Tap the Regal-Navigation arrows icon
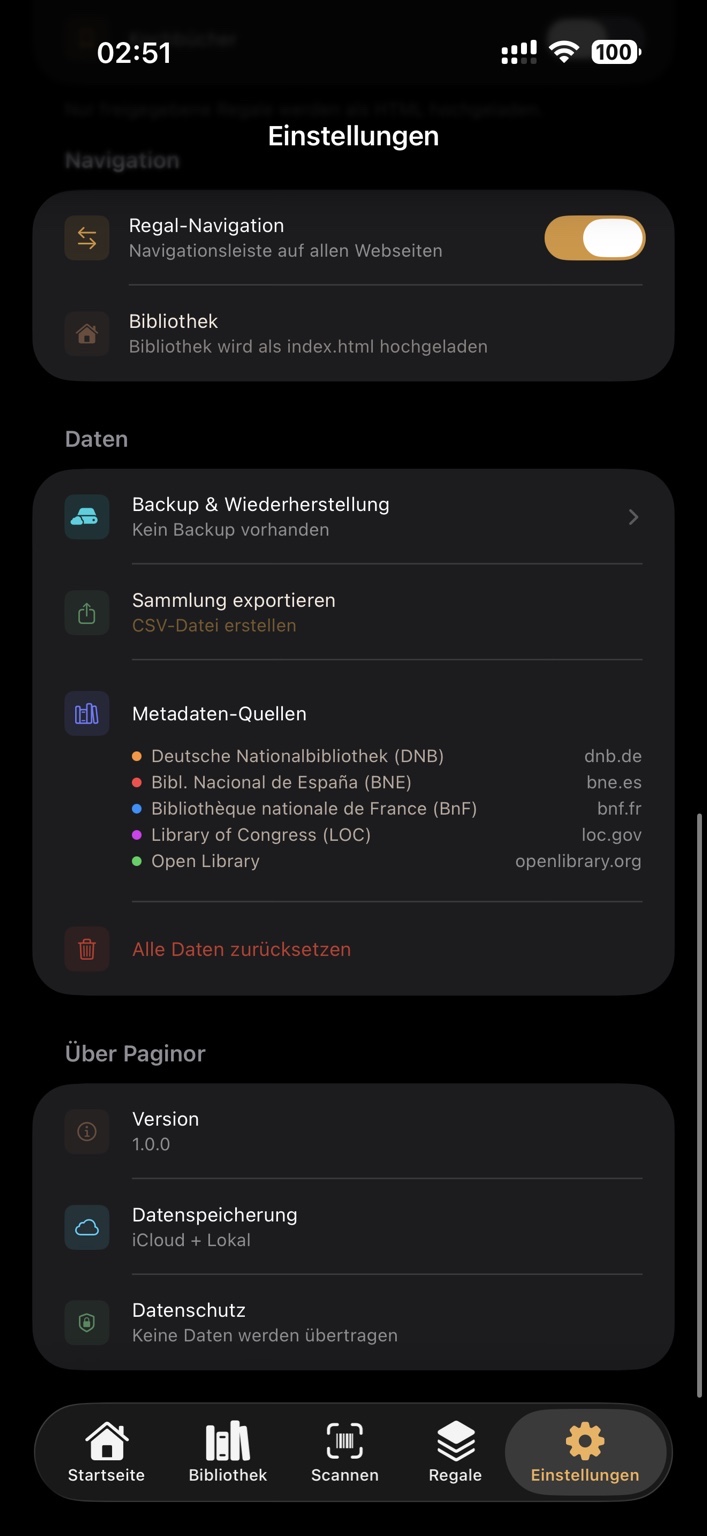707x1536 pixels. click(x=87, y=238)
